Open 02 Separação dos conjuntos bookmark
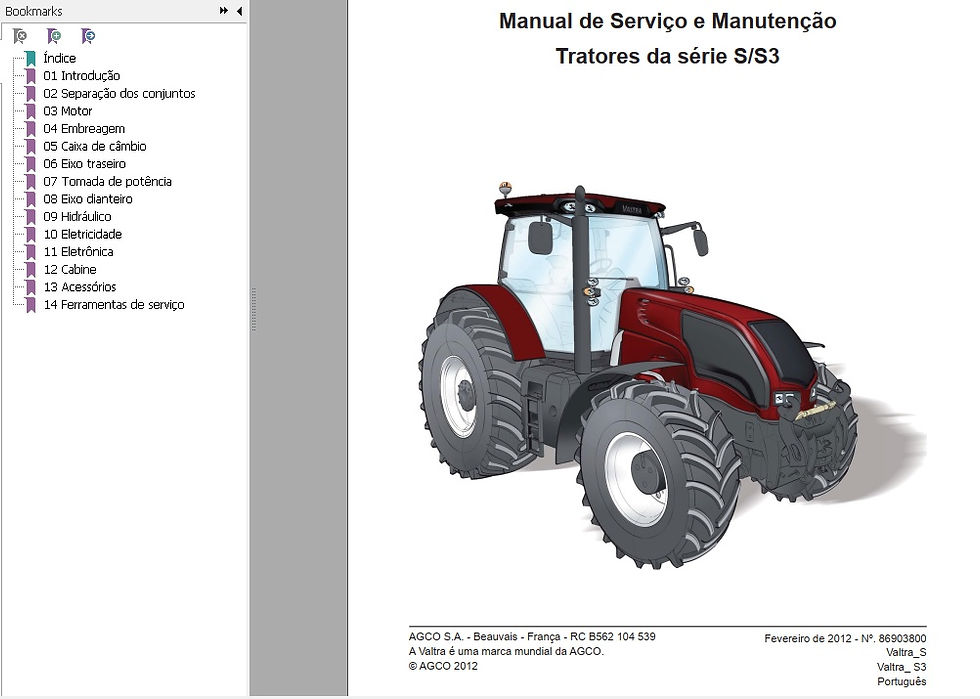 (119, 93)
